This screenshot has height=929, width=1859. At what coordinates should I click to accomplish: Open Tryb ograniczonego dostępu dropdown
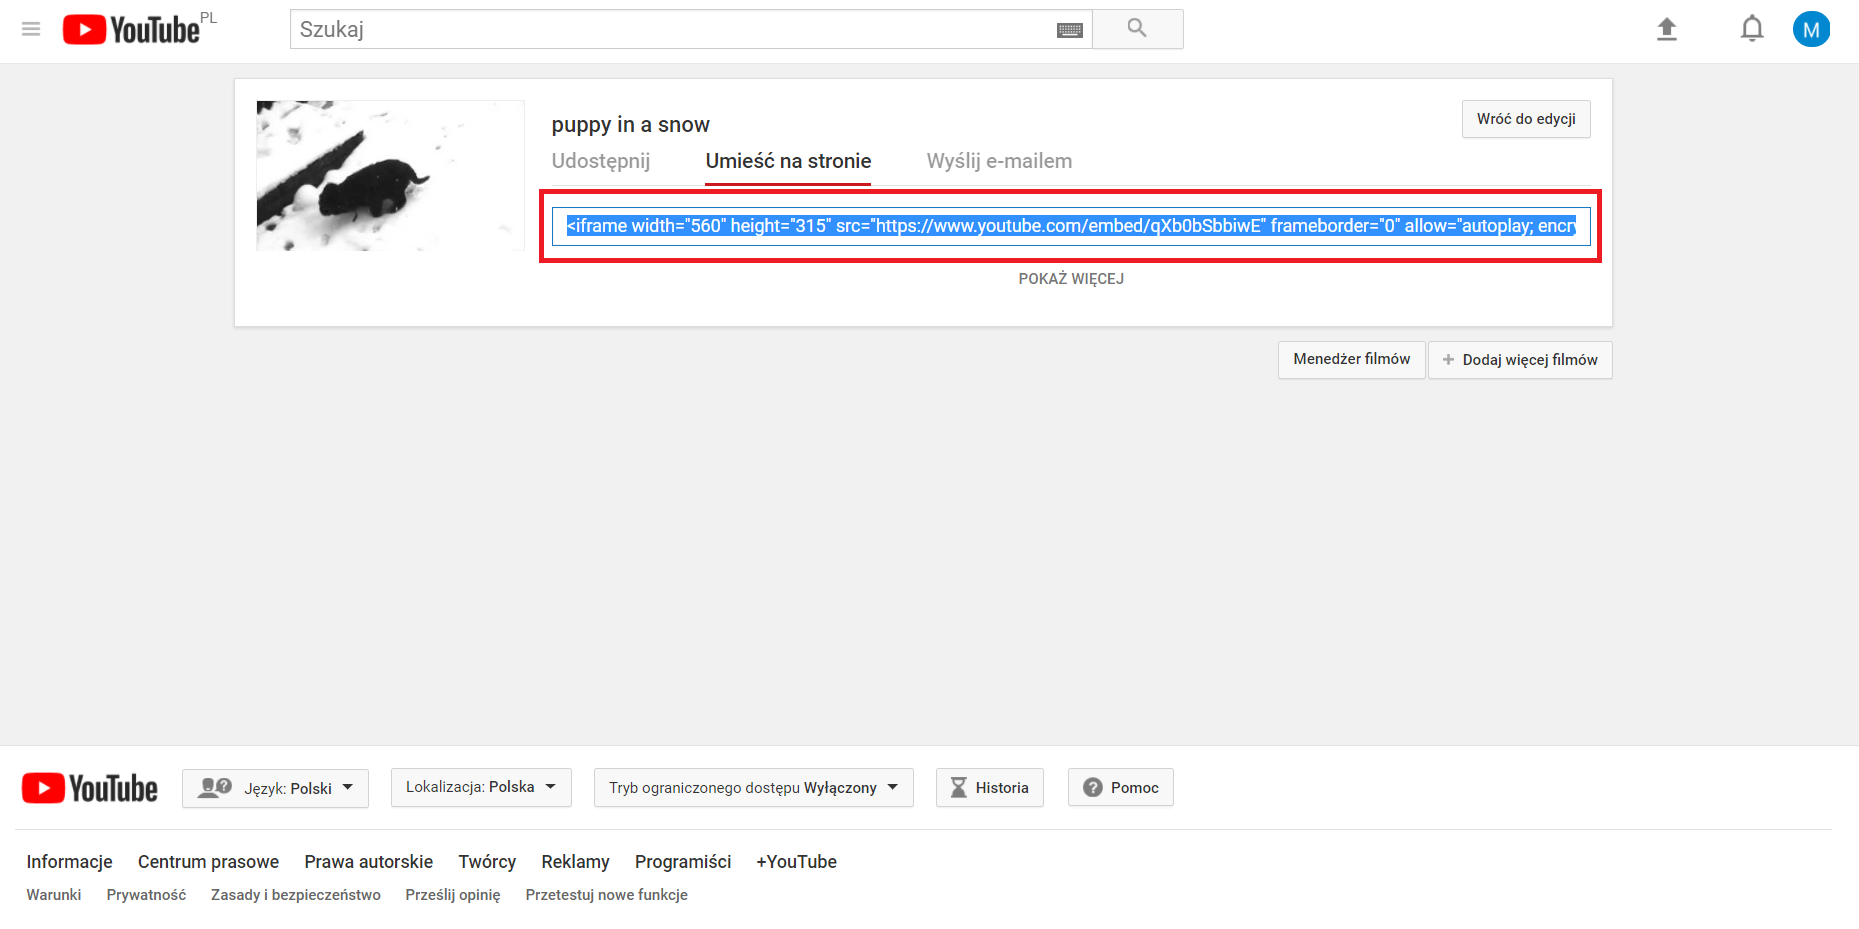(753, 788)
